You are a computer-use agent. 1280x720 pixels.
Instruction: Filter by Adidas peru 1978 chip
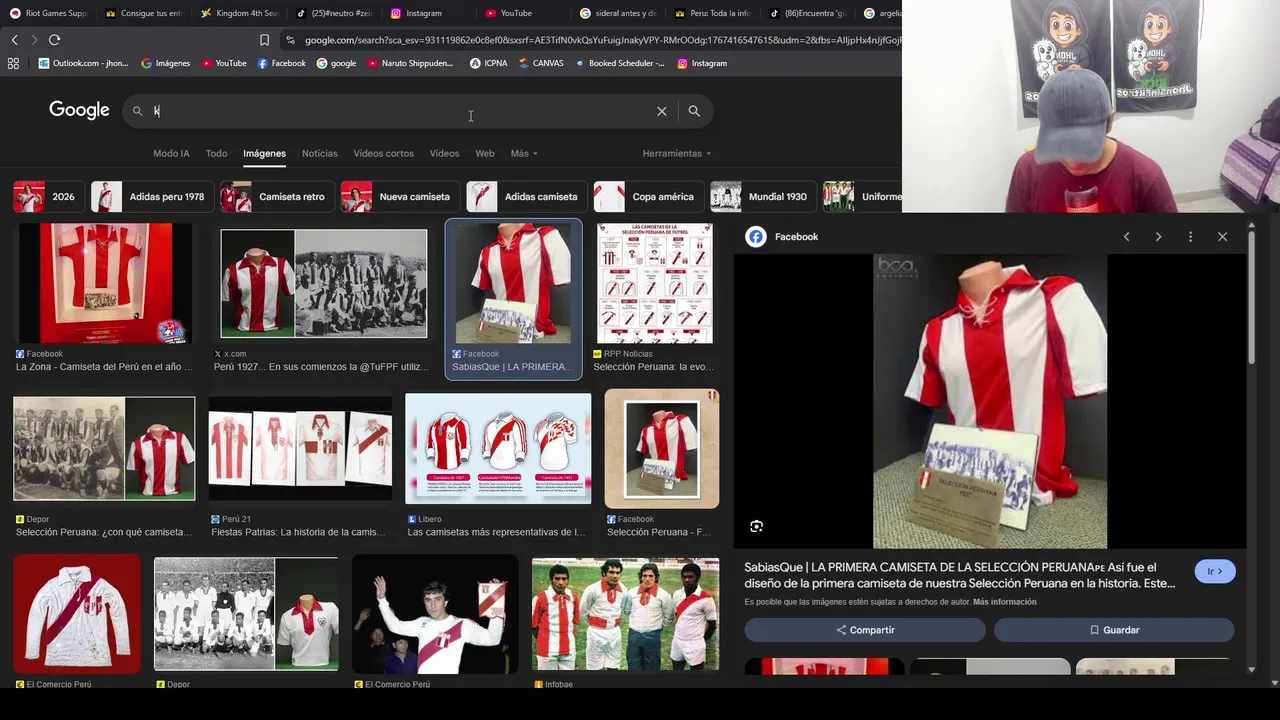click(x=151, y=197)
